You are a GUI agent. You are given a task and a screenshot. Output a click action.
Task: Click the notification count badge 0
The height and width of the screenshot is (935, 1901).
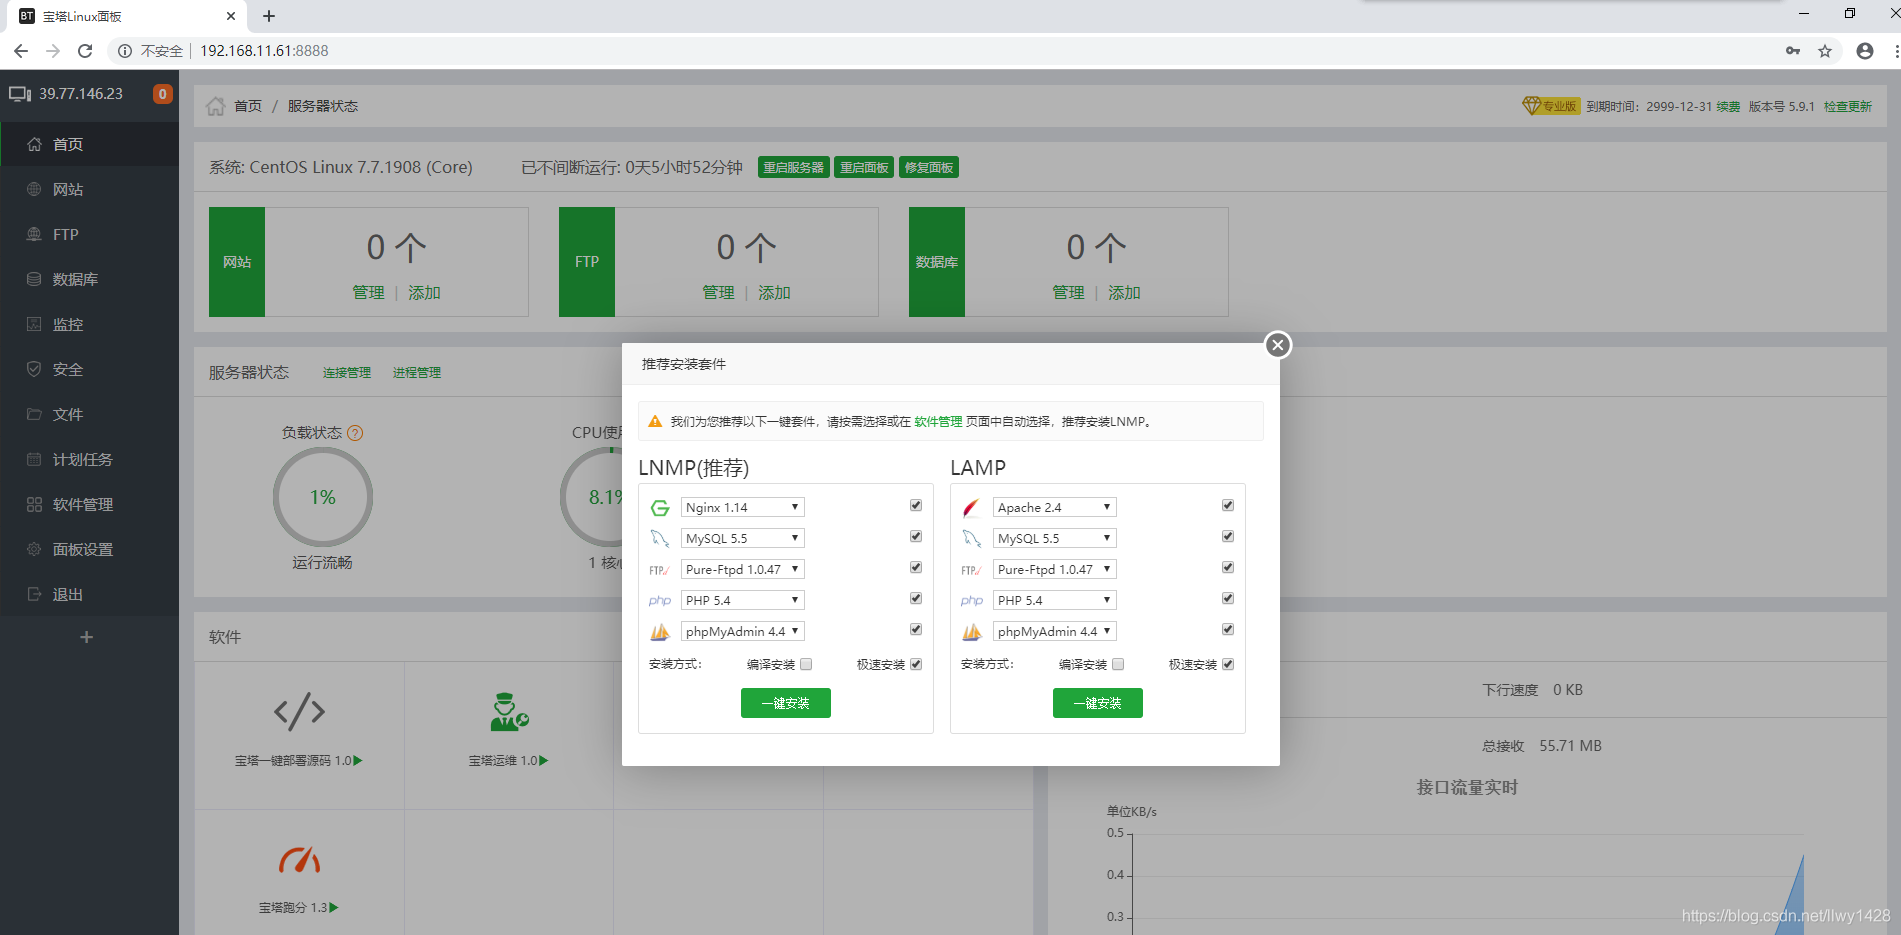pyautogui.click(x=162, y=94)
